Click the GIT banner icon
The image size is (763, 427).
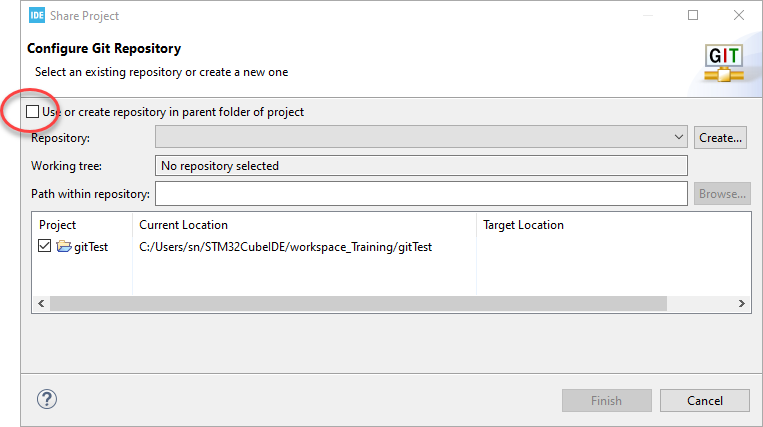[x=724, y=63]
